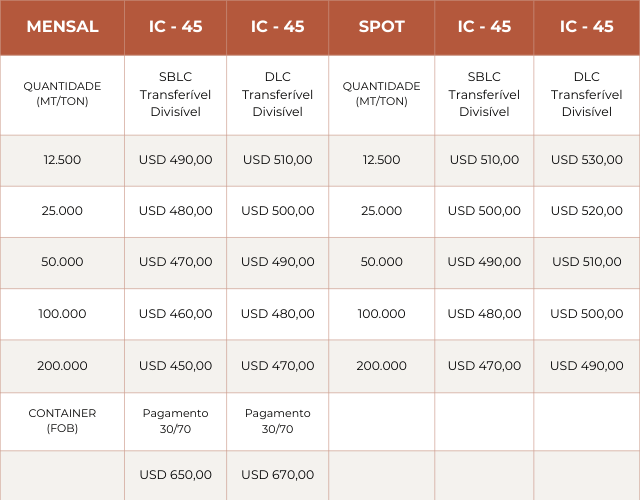Screen dimensions: 640x500
Task: Click the MENSAL header cell
Action: (x=62, y=27)
